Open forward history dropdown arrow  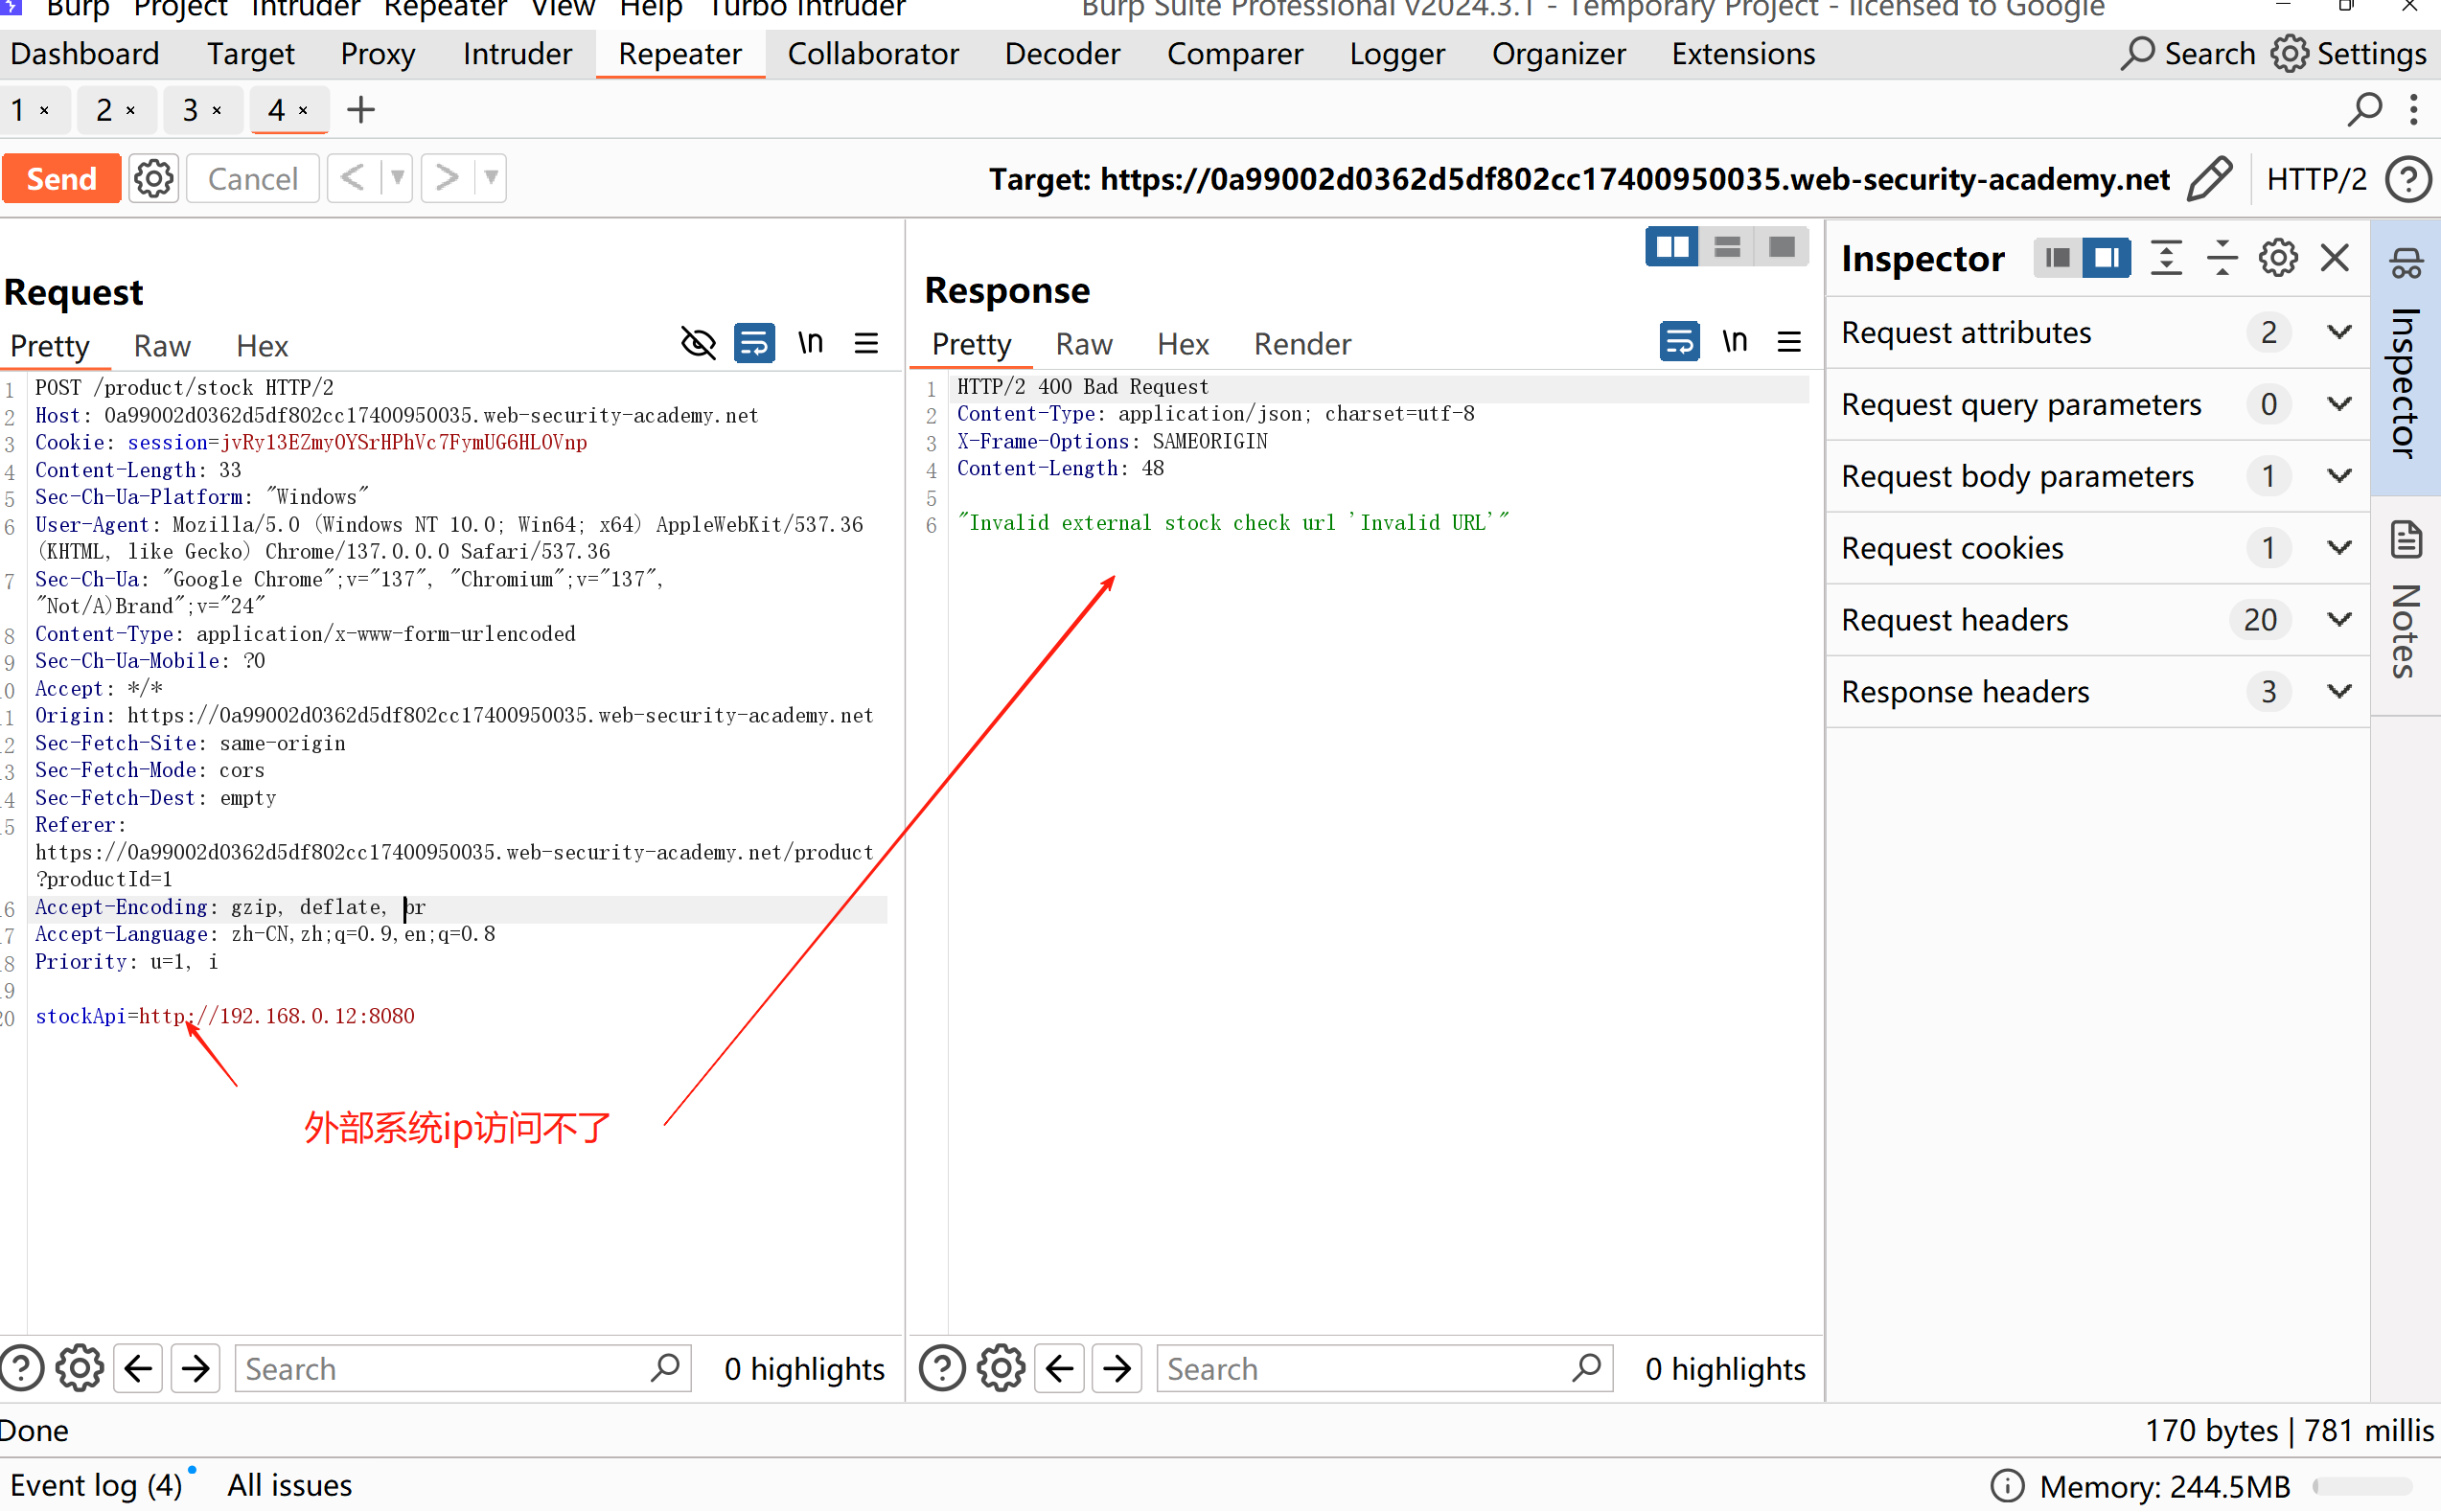click(491, 179)
